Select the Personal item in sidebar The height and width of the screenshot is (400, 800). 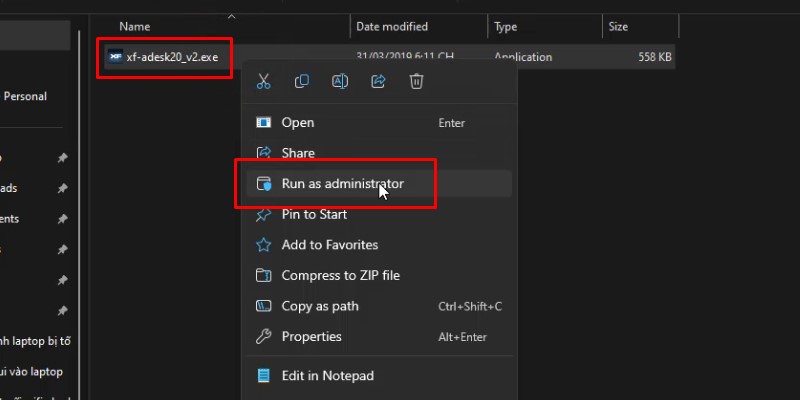[25, 97]
